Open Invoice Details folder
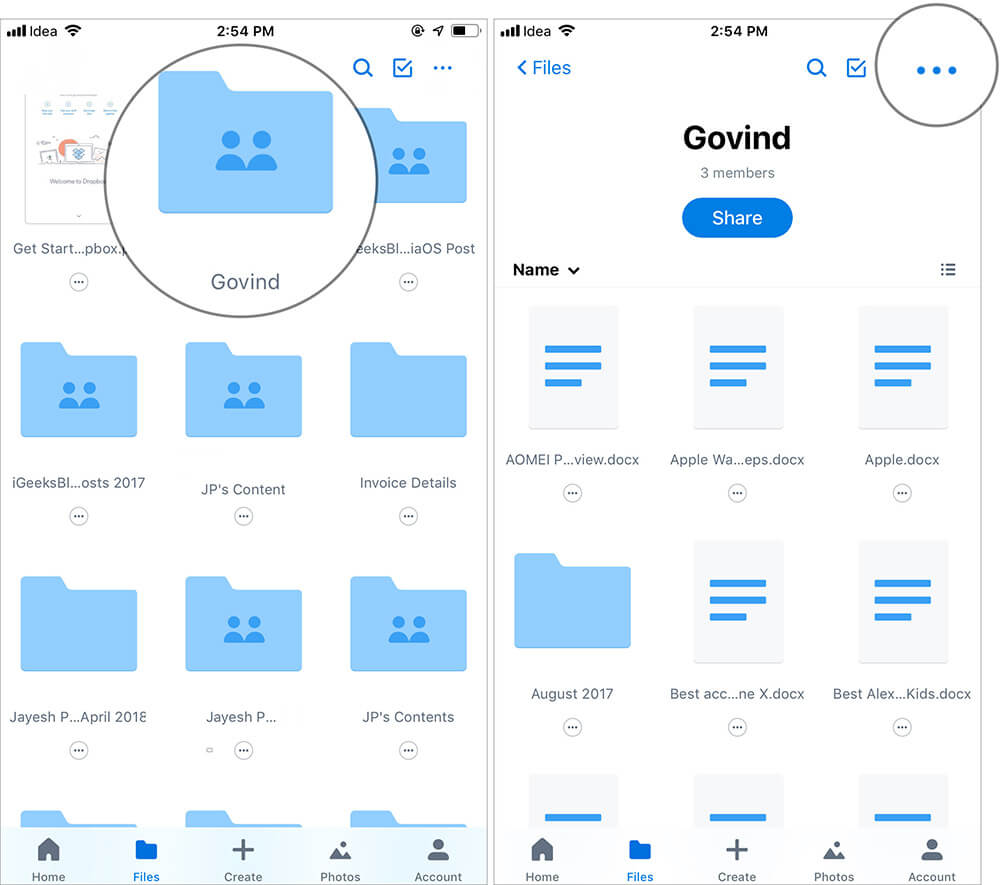 point(408,390)
